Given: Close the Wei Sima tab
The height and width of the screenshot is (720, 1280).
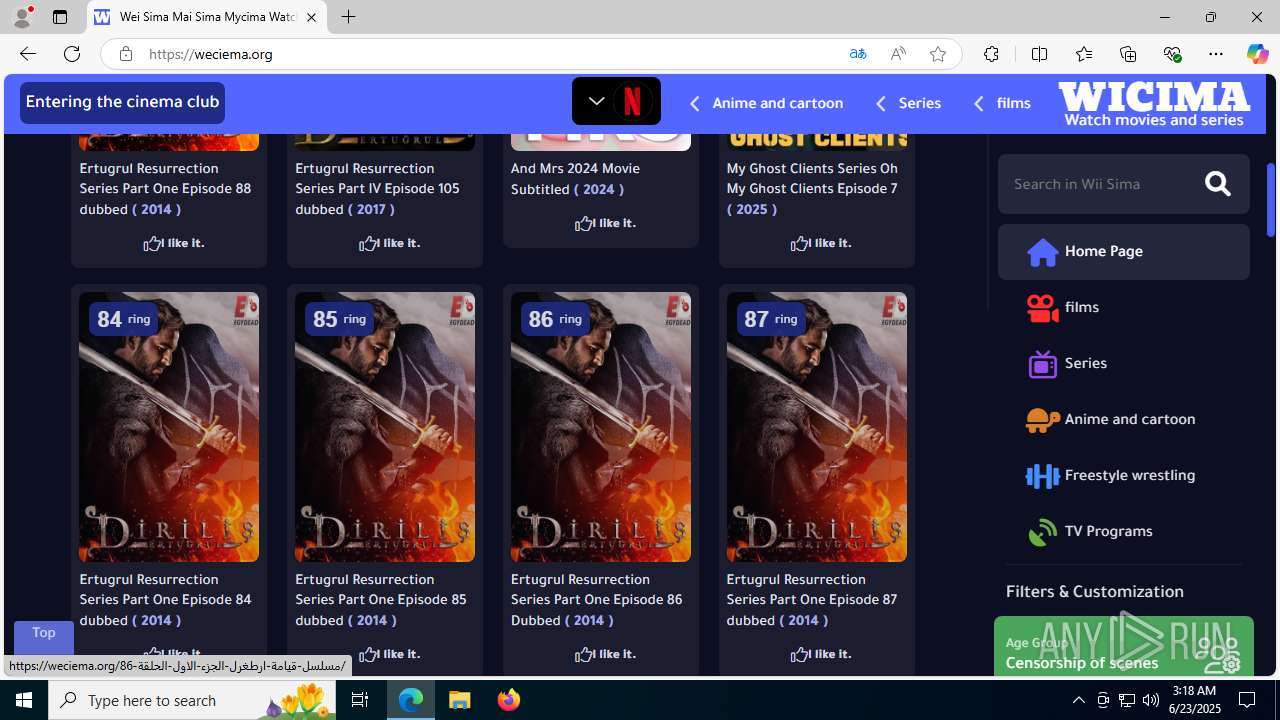Looking at the screenshot, I should (311, 17).
